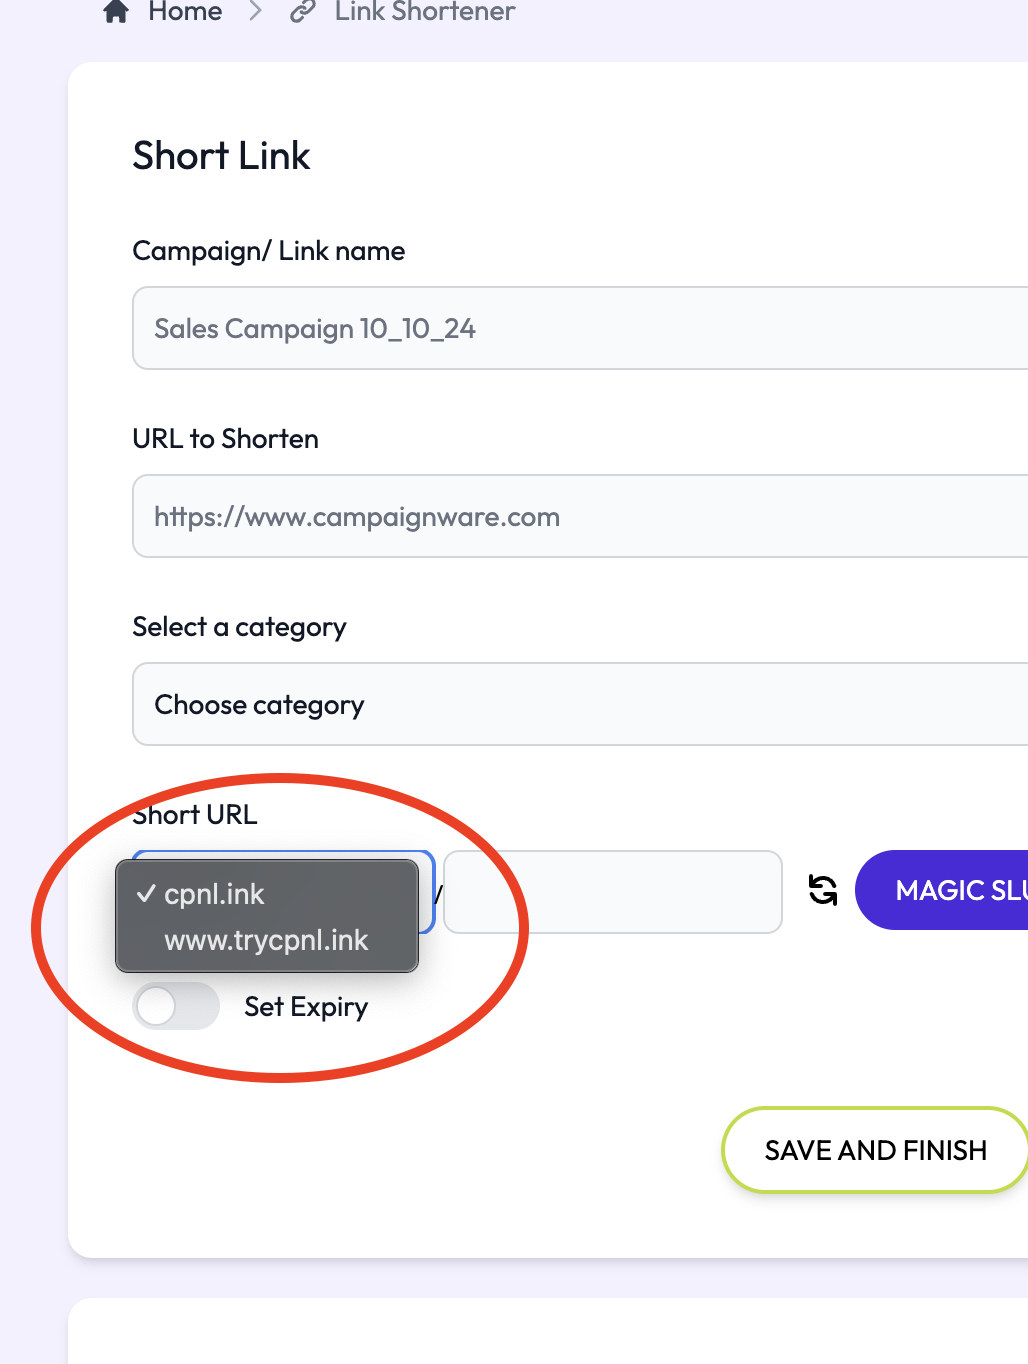Viewport: 1028px width, 1364px height.
Task: Toggle the Set Expiry switch
Action: tap(176, 1006)
